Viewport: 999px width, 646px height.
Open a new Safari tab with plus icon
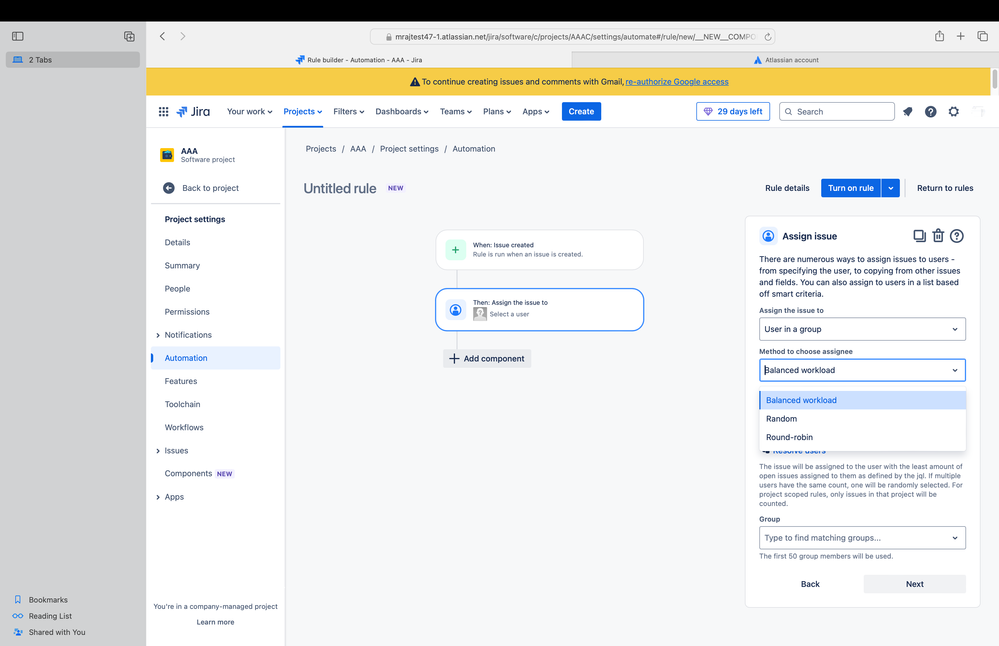coord(960,36)
